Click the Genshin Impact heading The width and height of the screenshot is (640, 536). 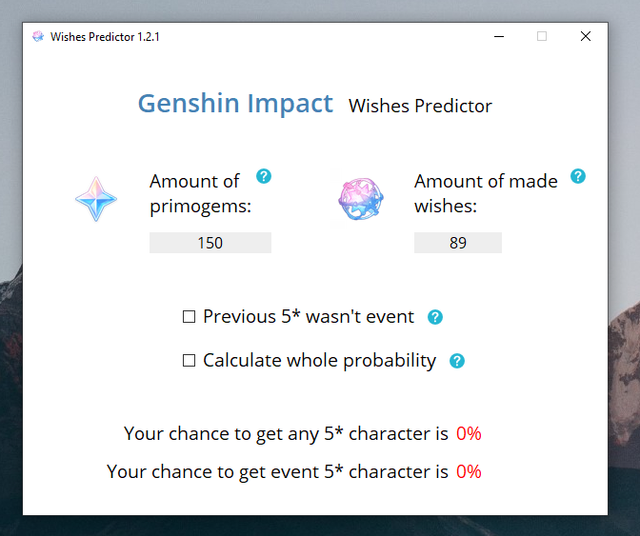click(235, 104)
